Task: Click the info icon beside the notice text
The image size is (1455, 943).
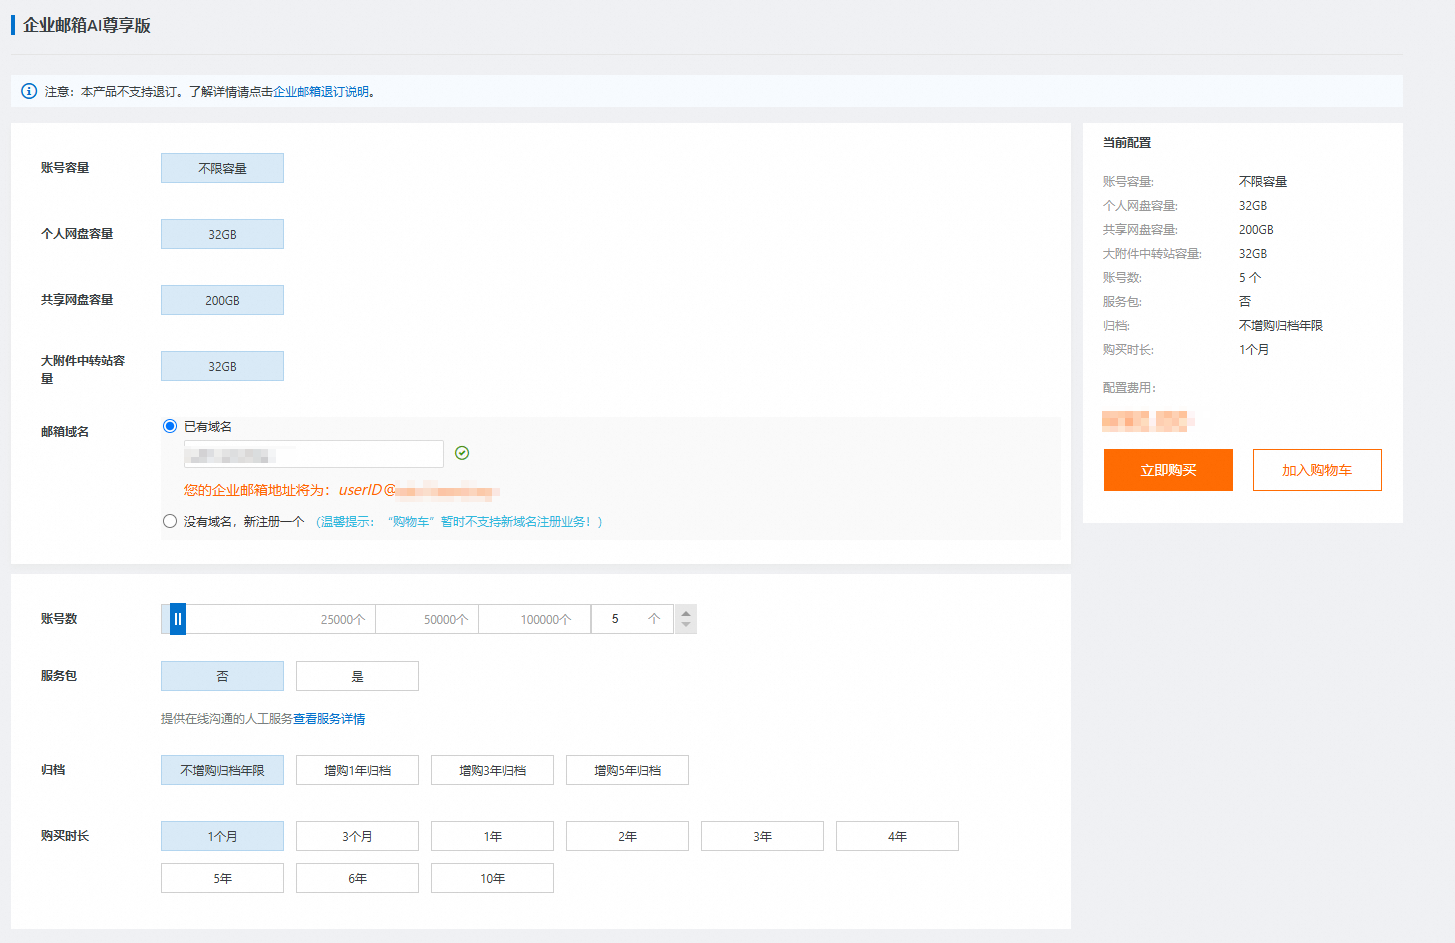Action: click(x=29, y=91)
